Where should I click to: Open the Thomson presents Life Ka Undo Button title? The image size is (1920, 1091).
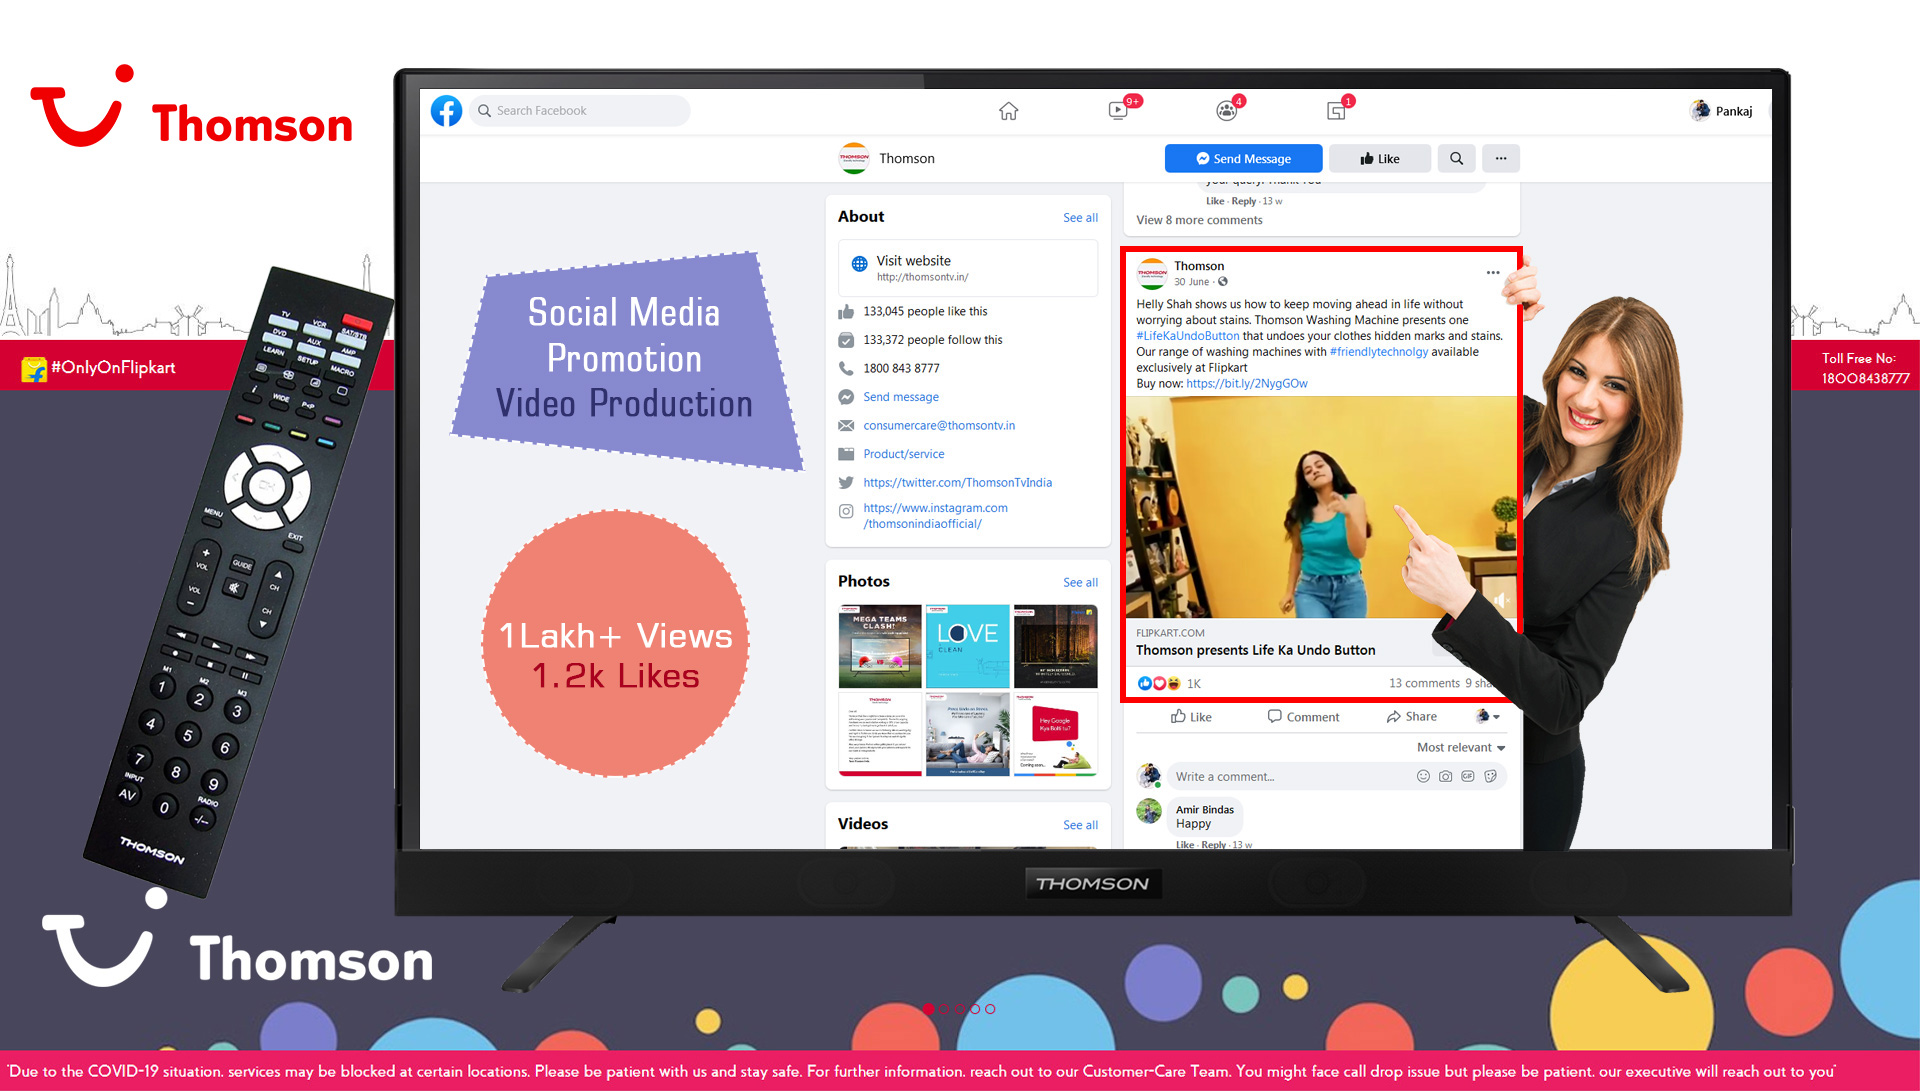[x=1256, y=650]
